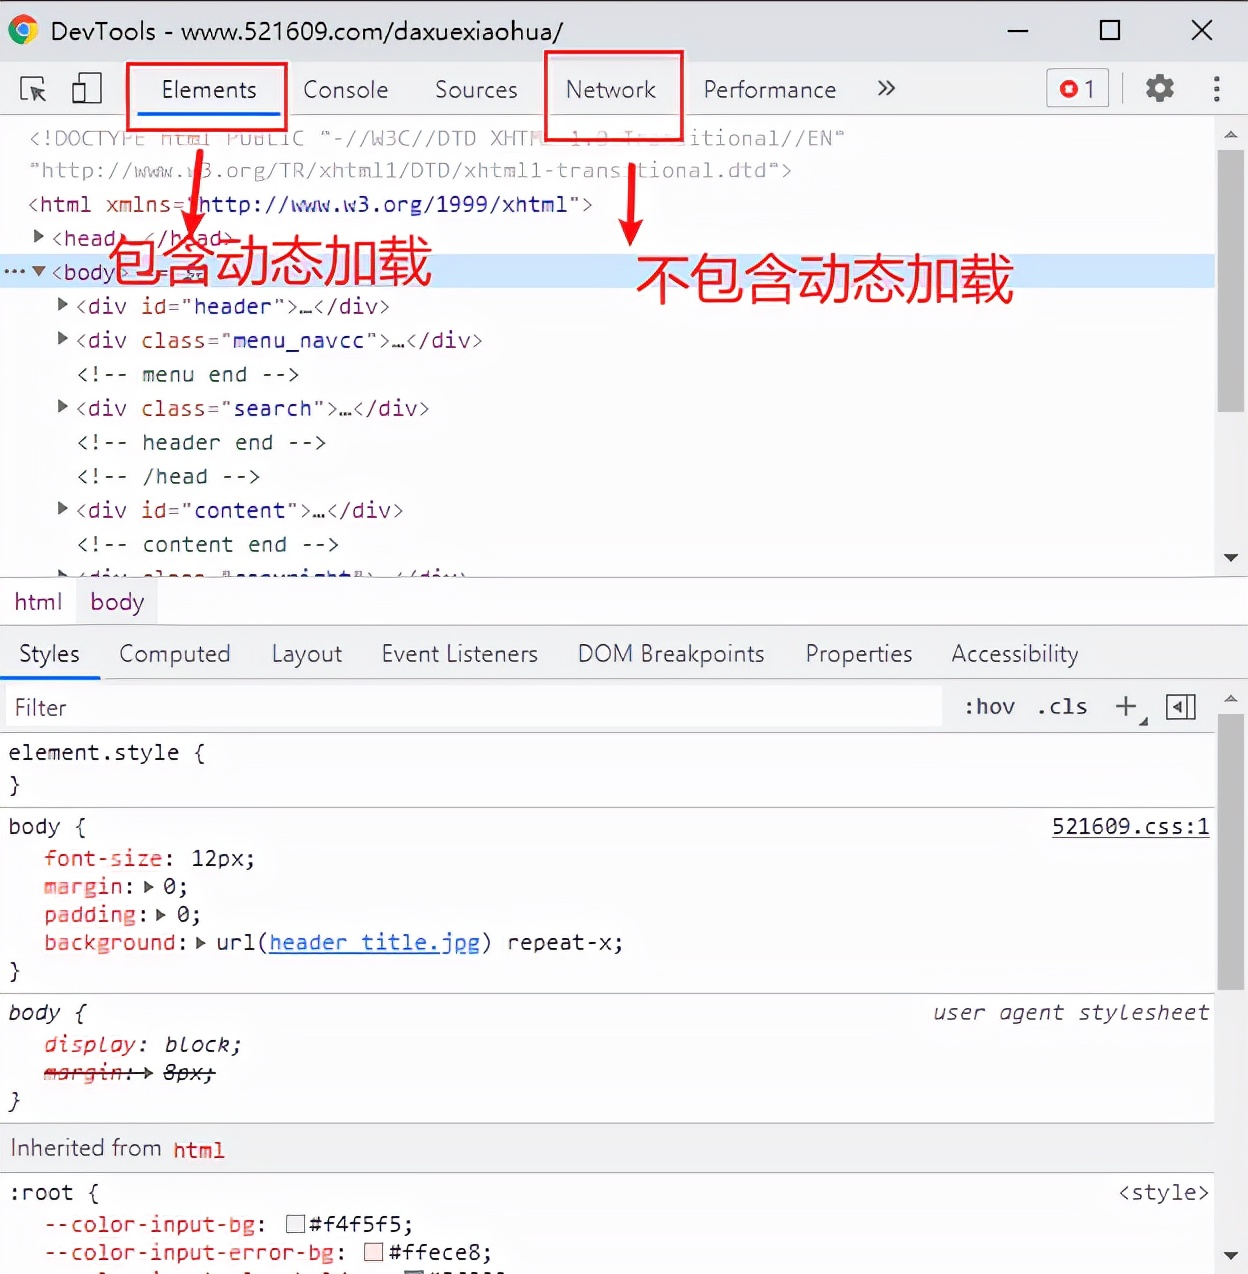The height and width of the screenshot is (1274, 1248).
Task: Expand the div class="search" node
Action: [x=63, y=407]
